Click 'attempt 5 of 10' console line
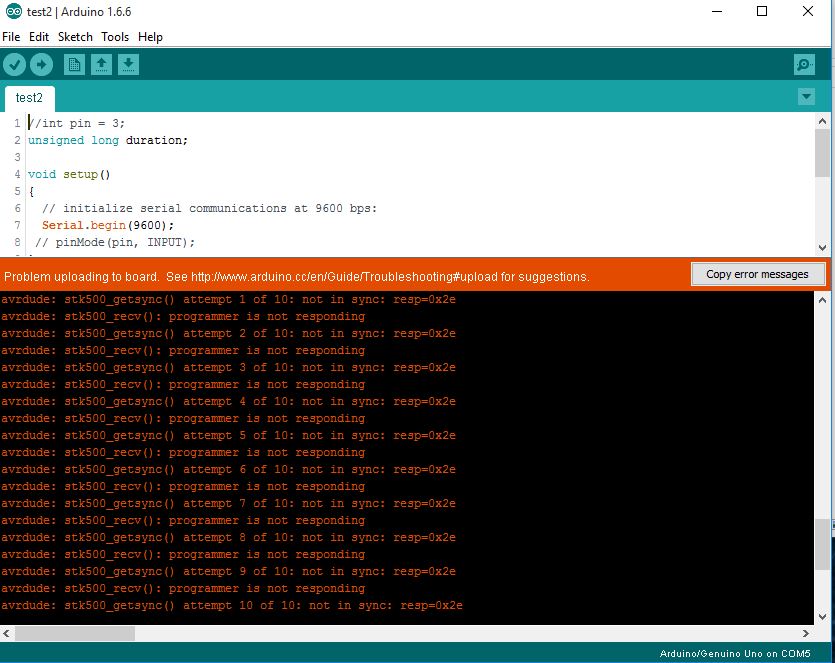Viewport: 835px width, 663px height. pos(228,435)
